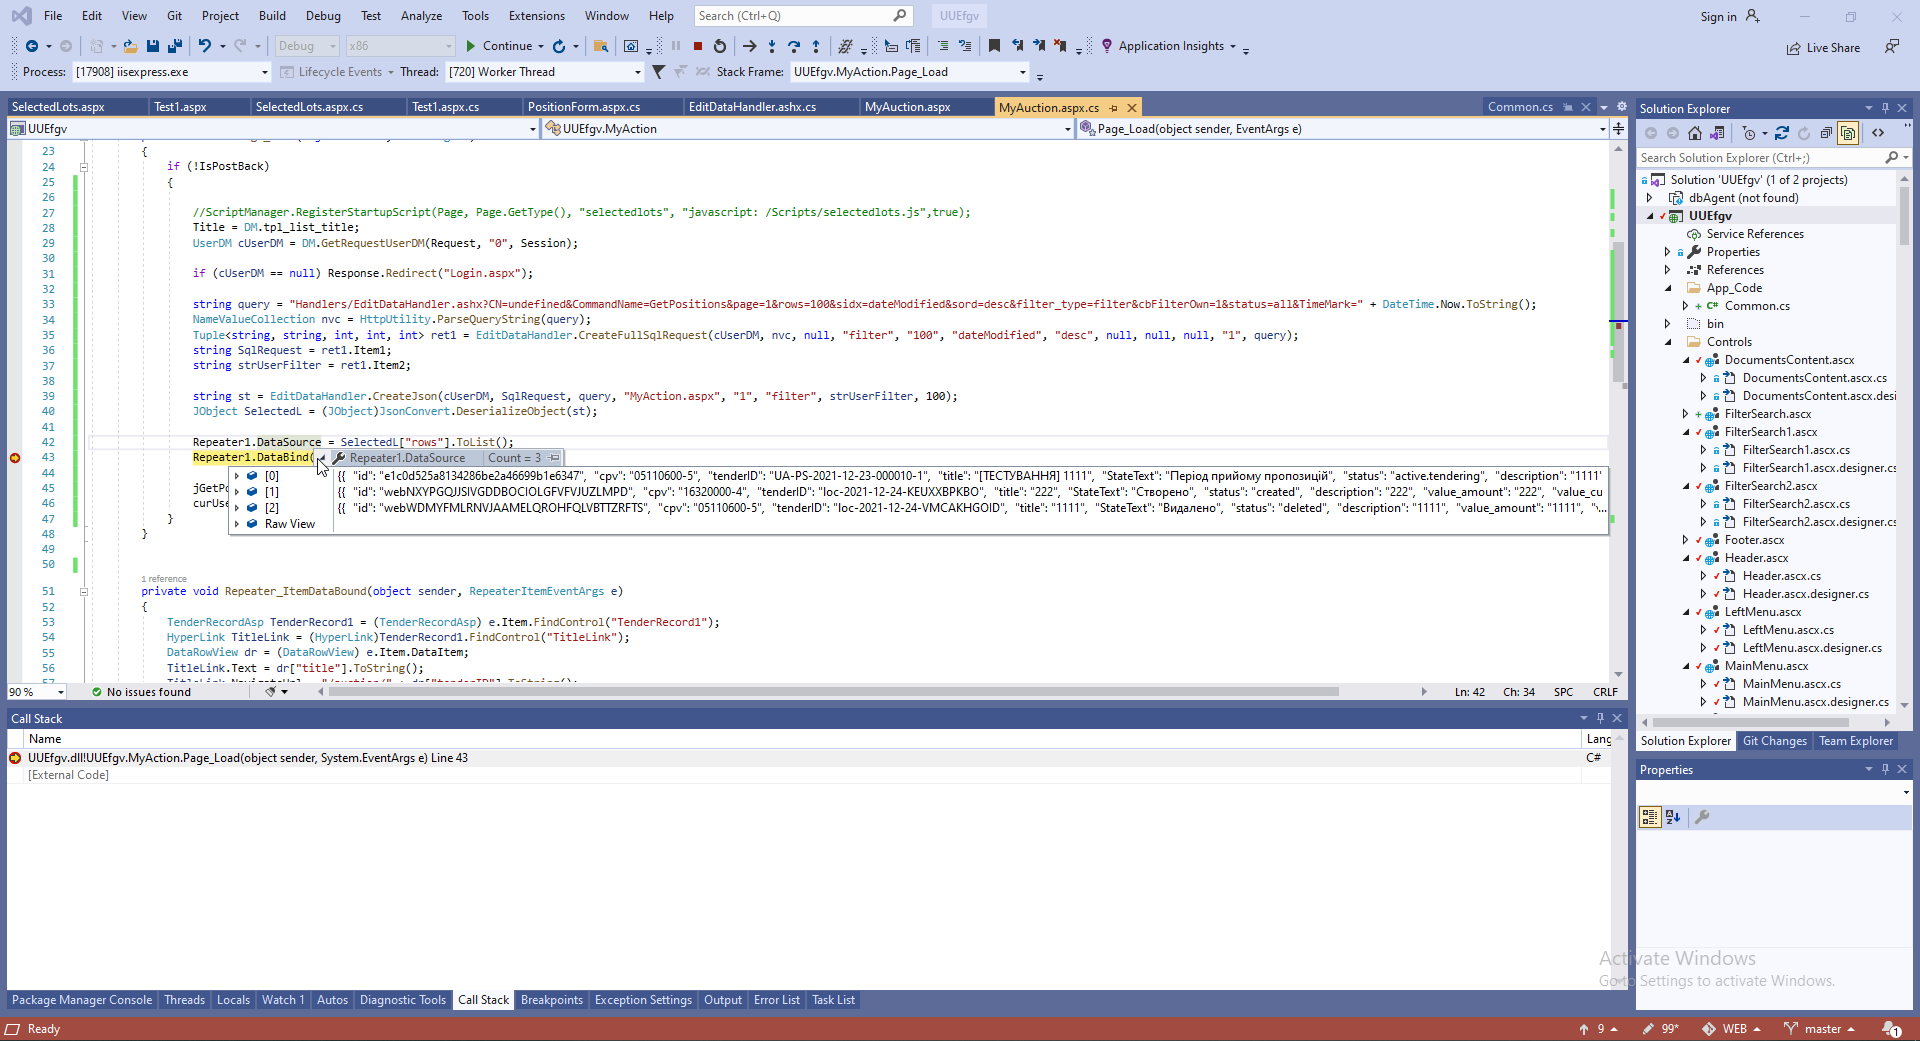Click the thread filter funnel icon

pos(658,72)
